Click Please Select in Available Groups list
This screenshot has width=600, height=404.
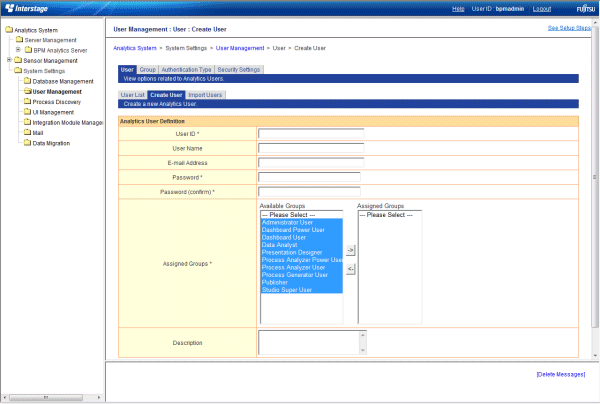[302, 215]
